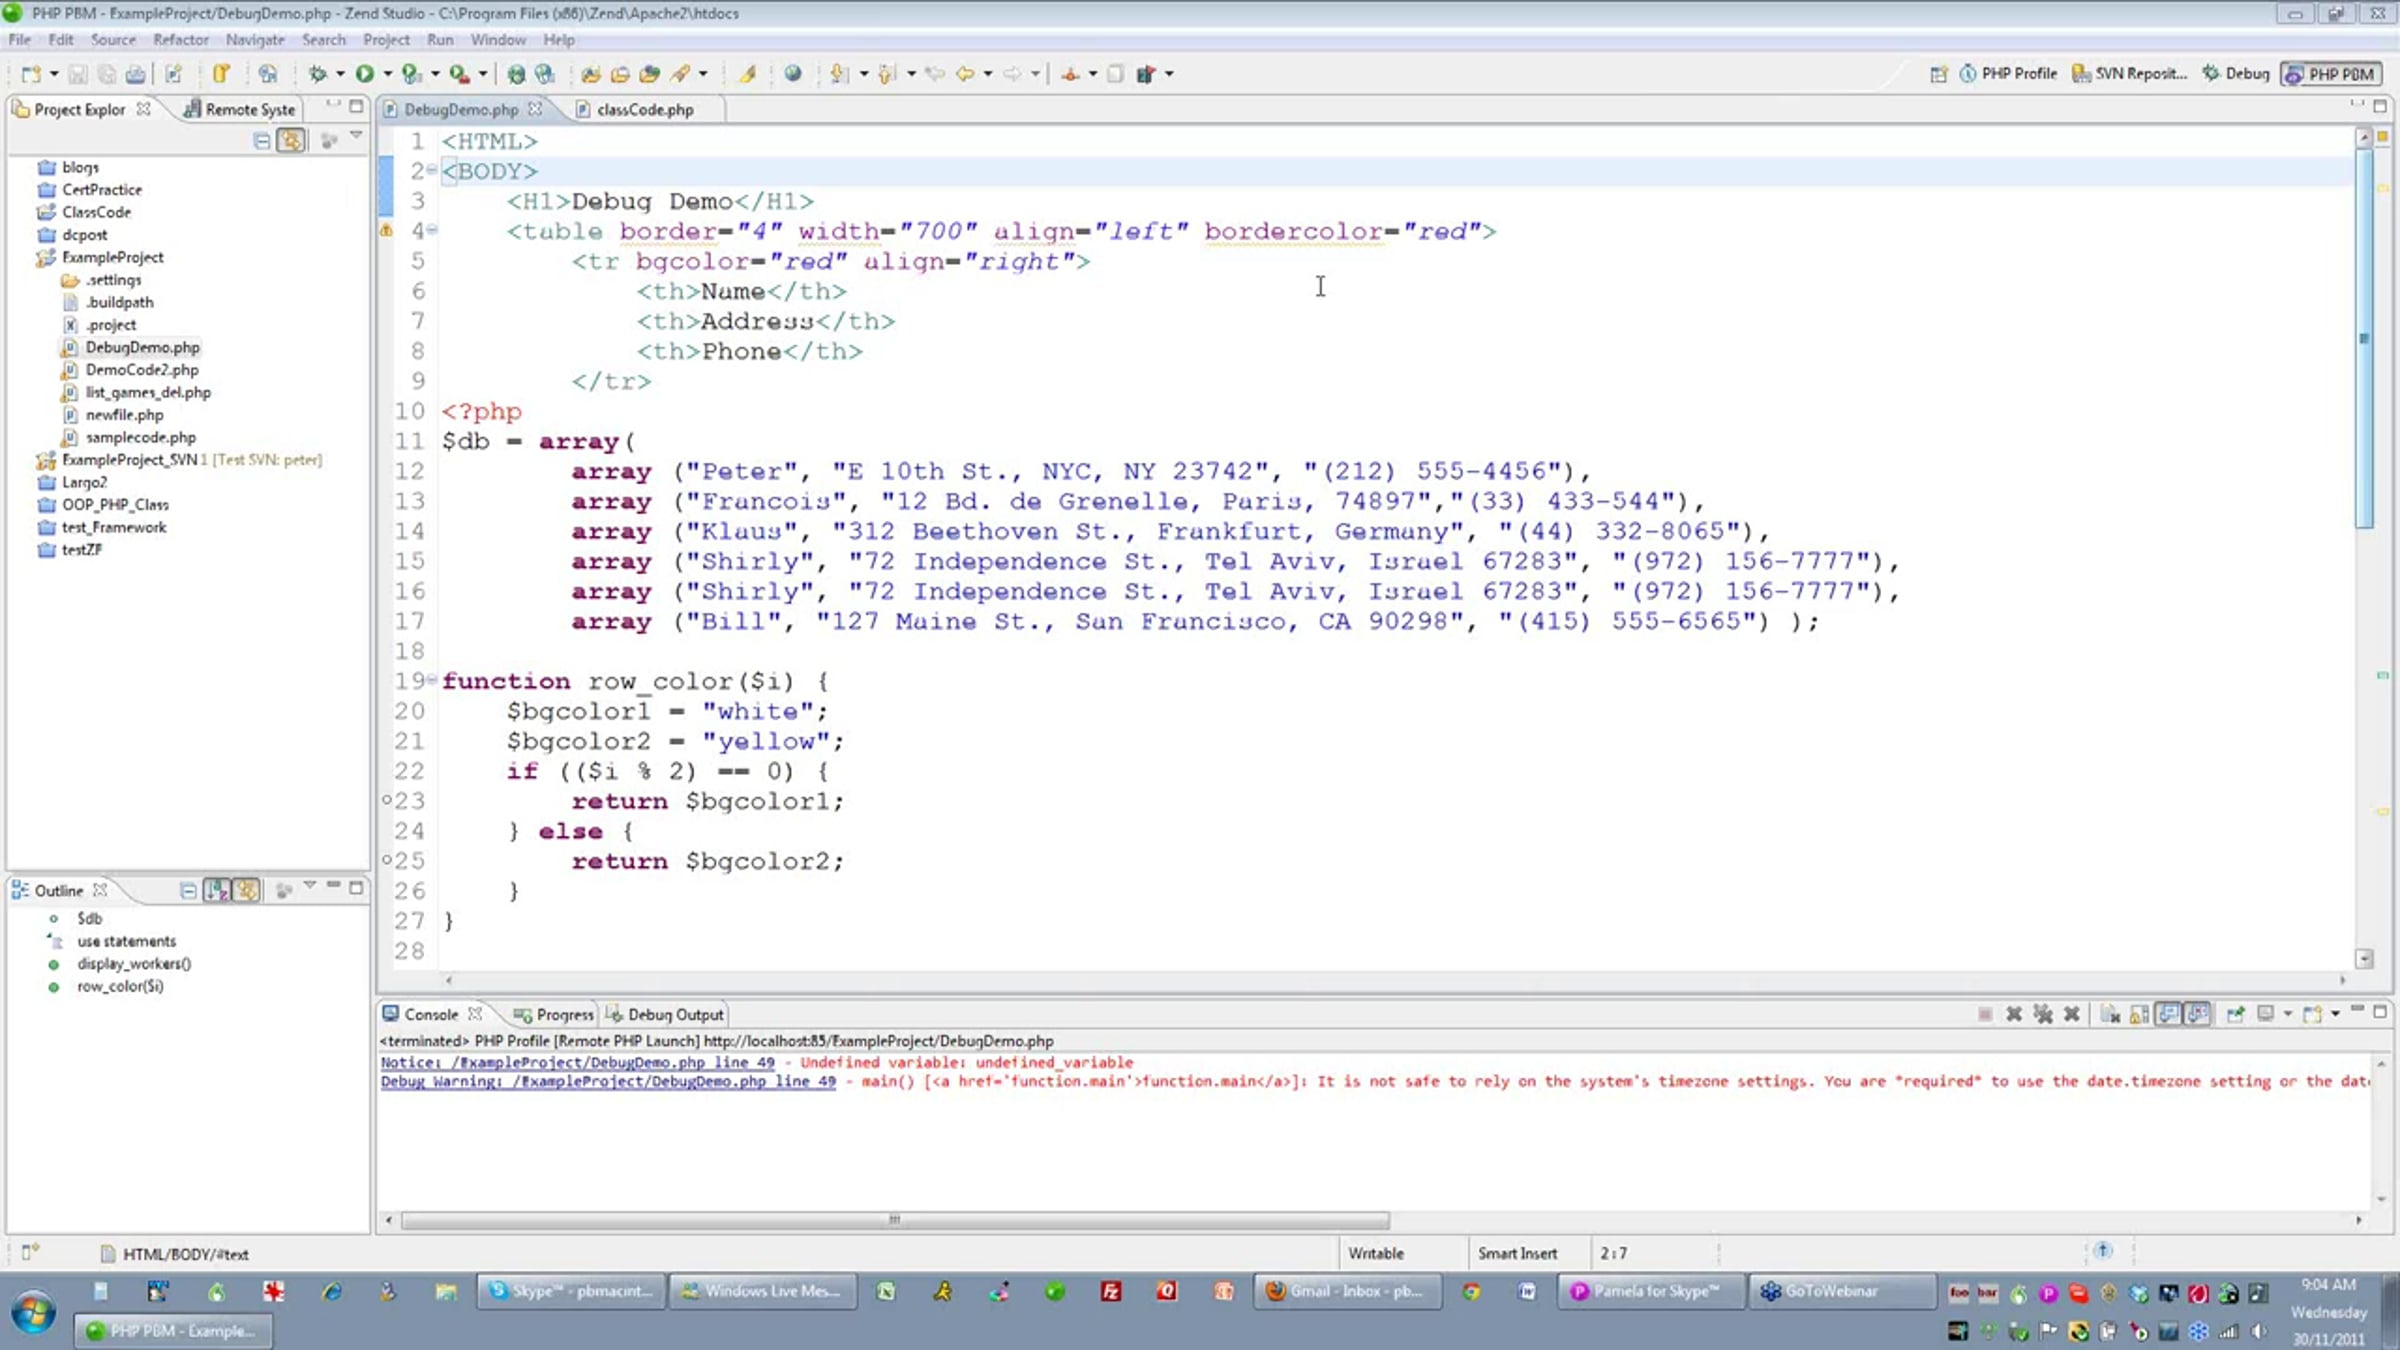Click the green Run toolbar button
Image resolution: width=2400 pixels, height=1350 pixels.
[365, 73]
